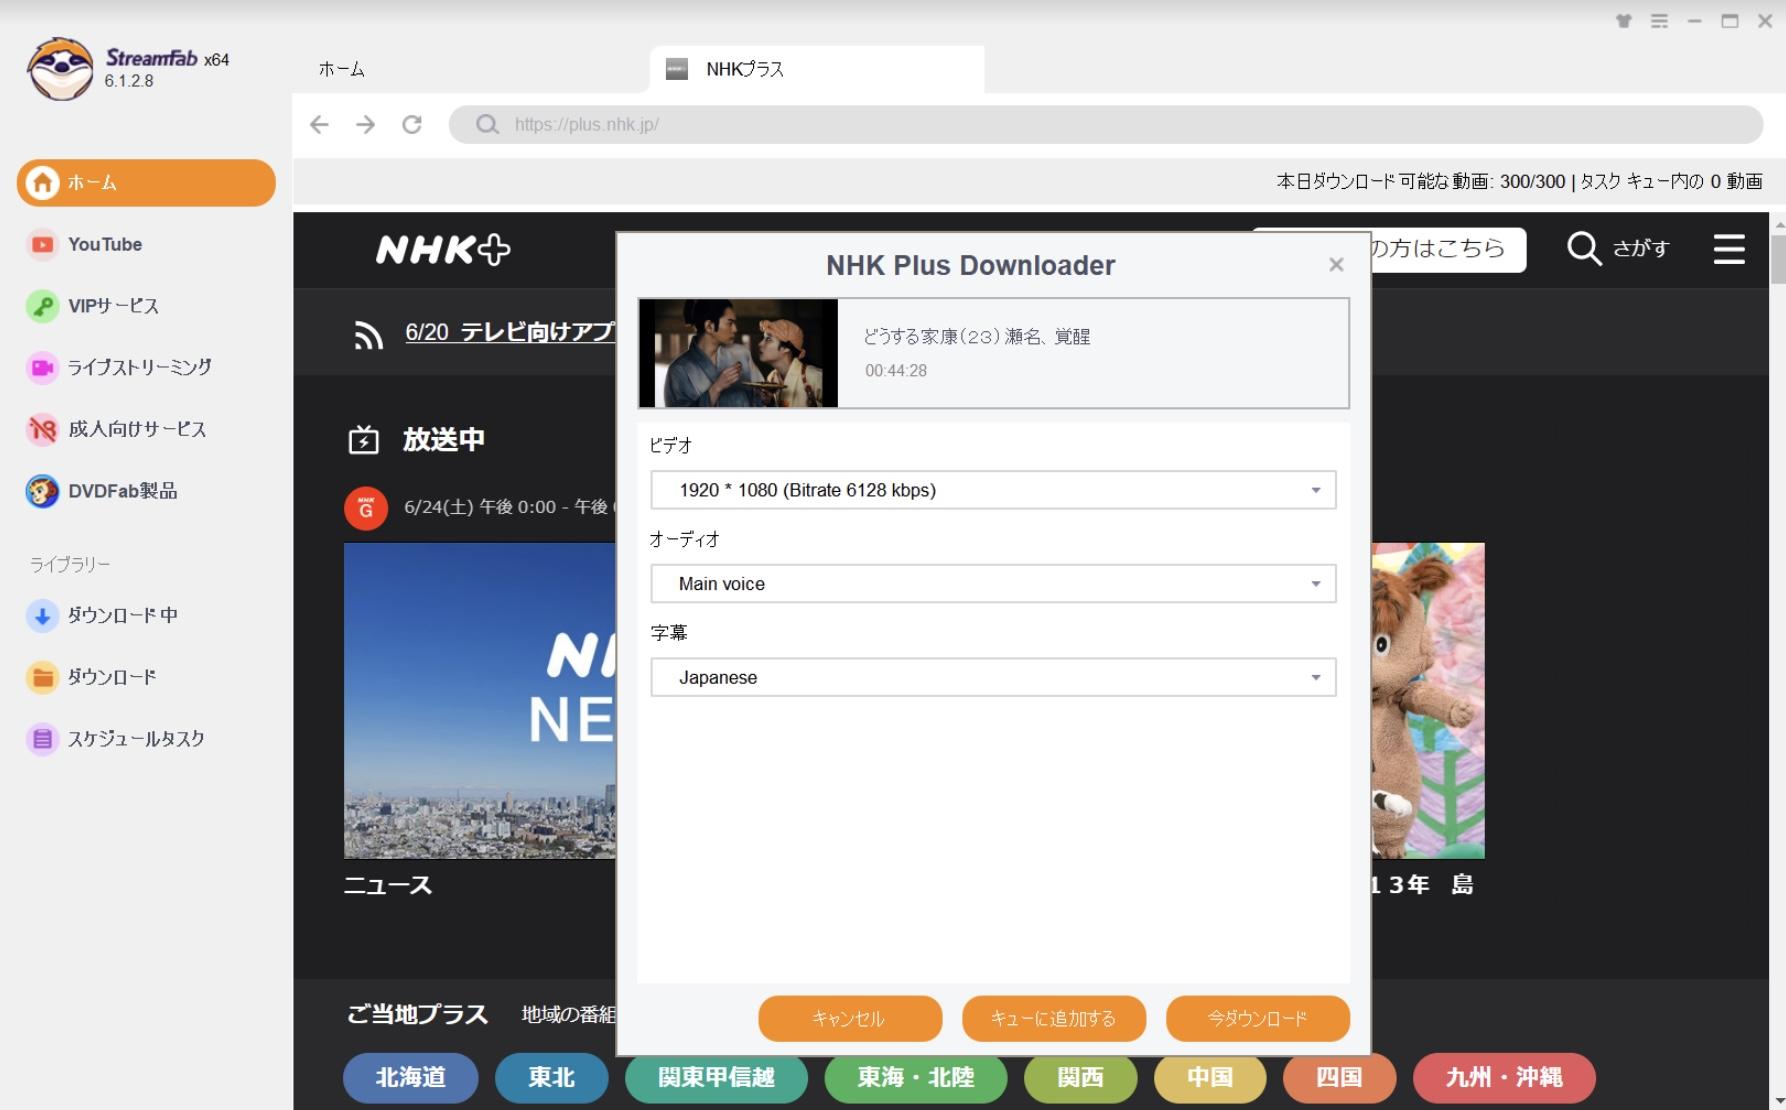
Task: Click the URL address field
Action: pyautogui.click(x=1105, y=124)
